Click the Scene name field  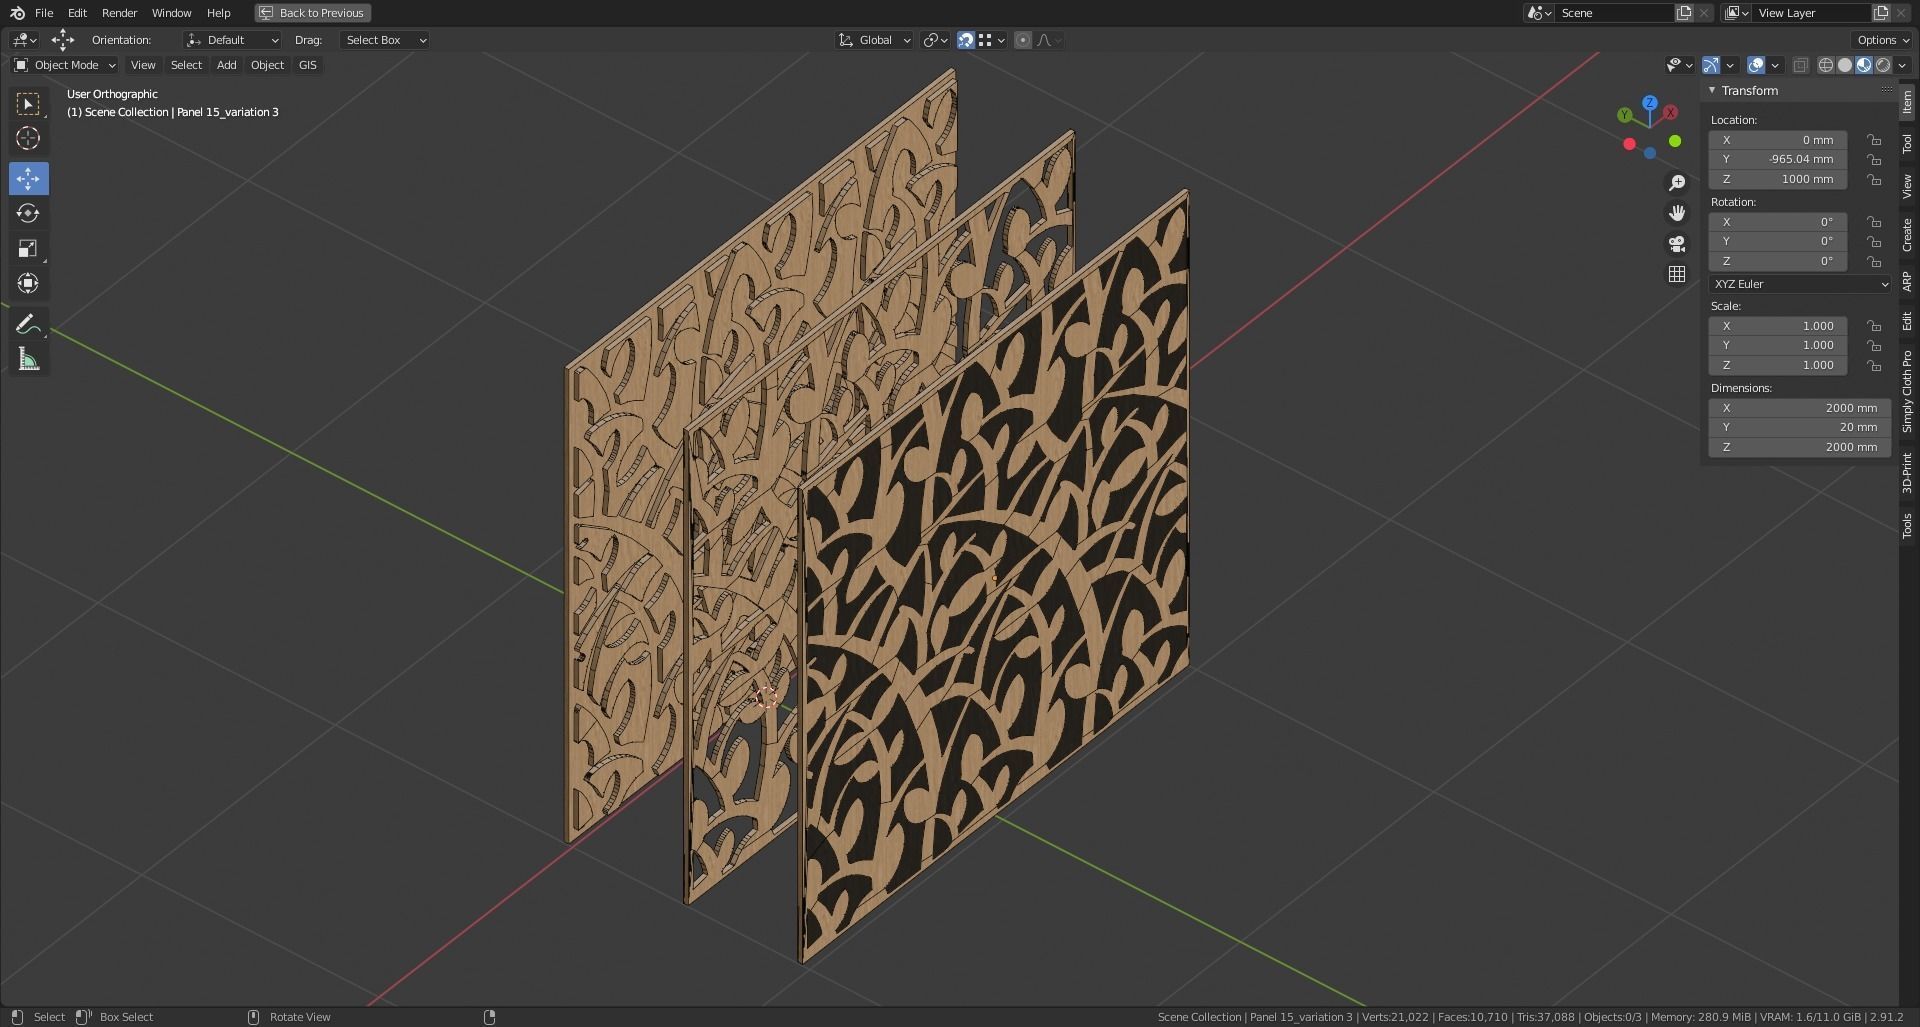tap(1615, 13)
